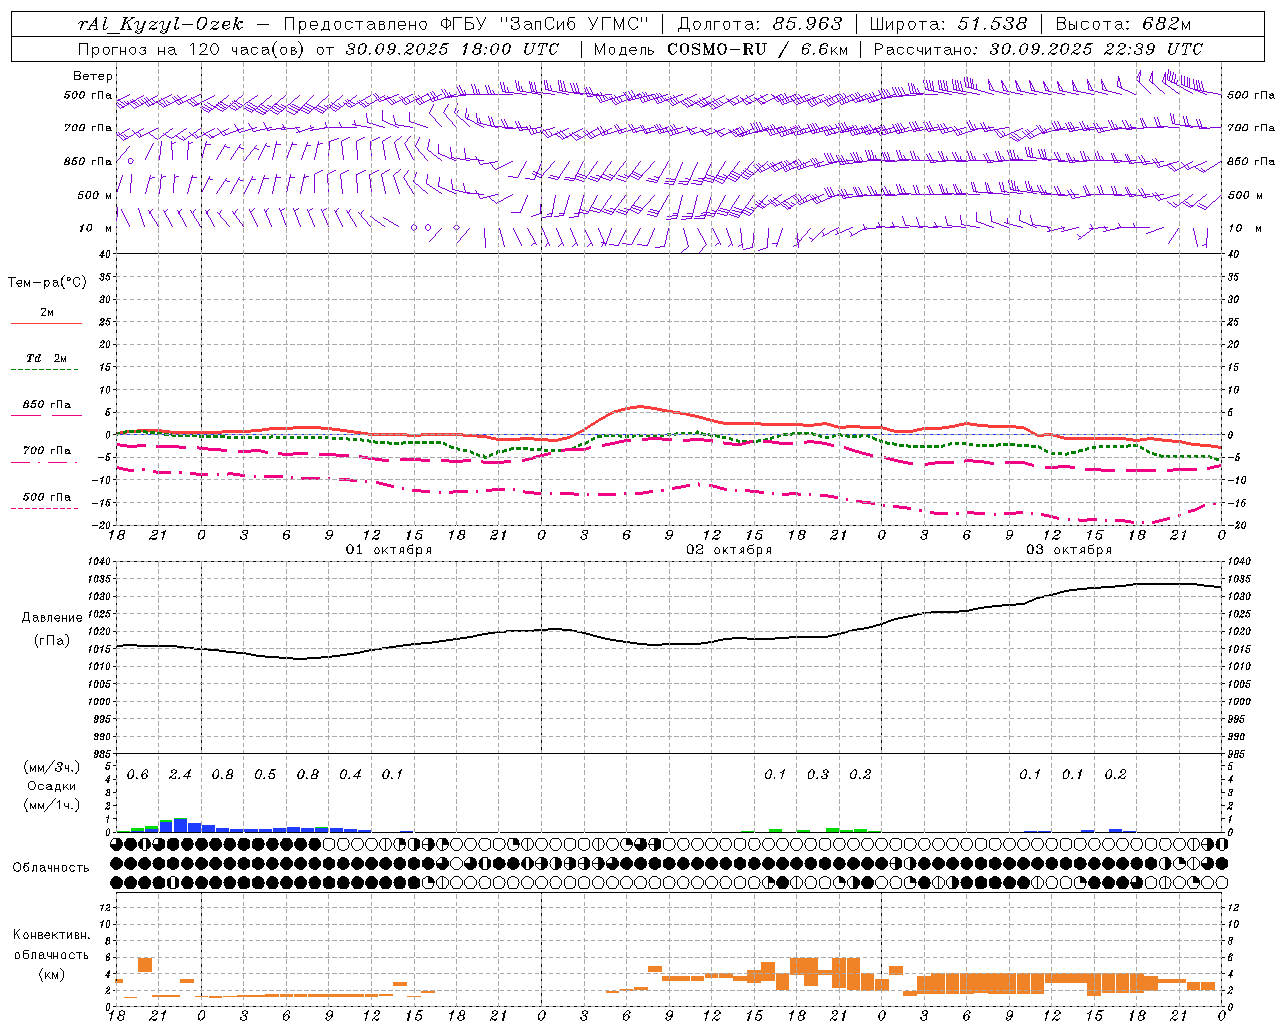
Task: Click the Широта: 51.538 value
Action: click(x=948, y=24)
